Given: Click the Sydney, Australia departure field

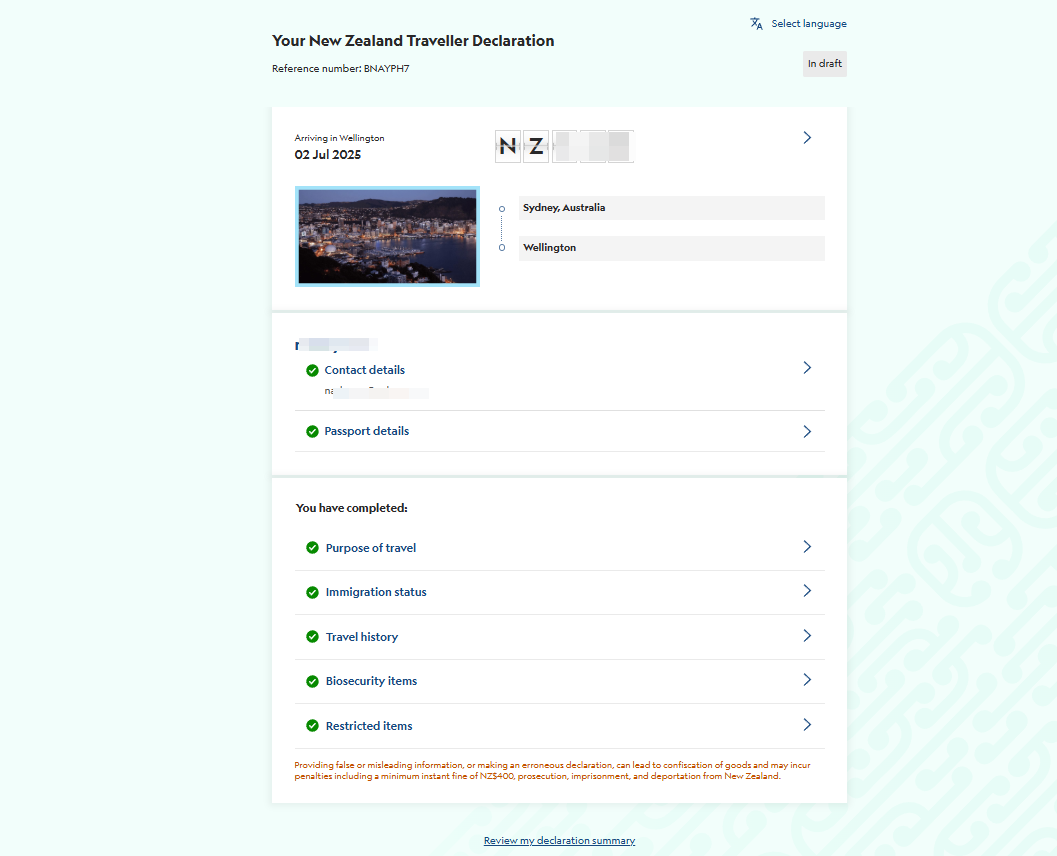Looking at the screenshot, I should click(671, 208).
